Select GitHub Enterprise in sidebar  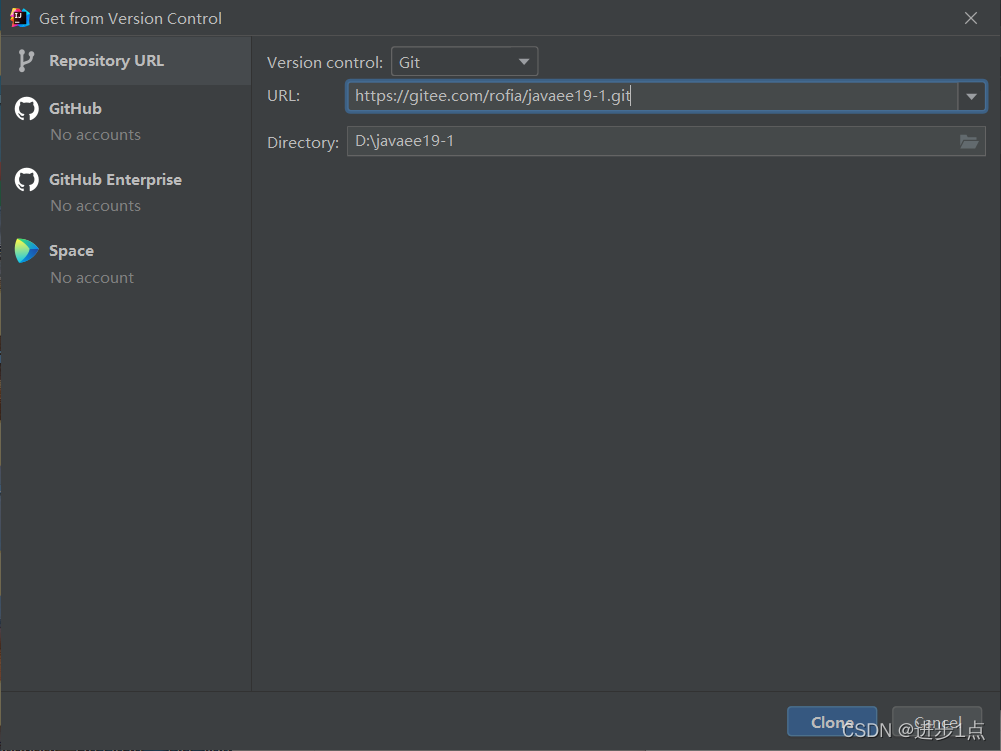[126, 192]
